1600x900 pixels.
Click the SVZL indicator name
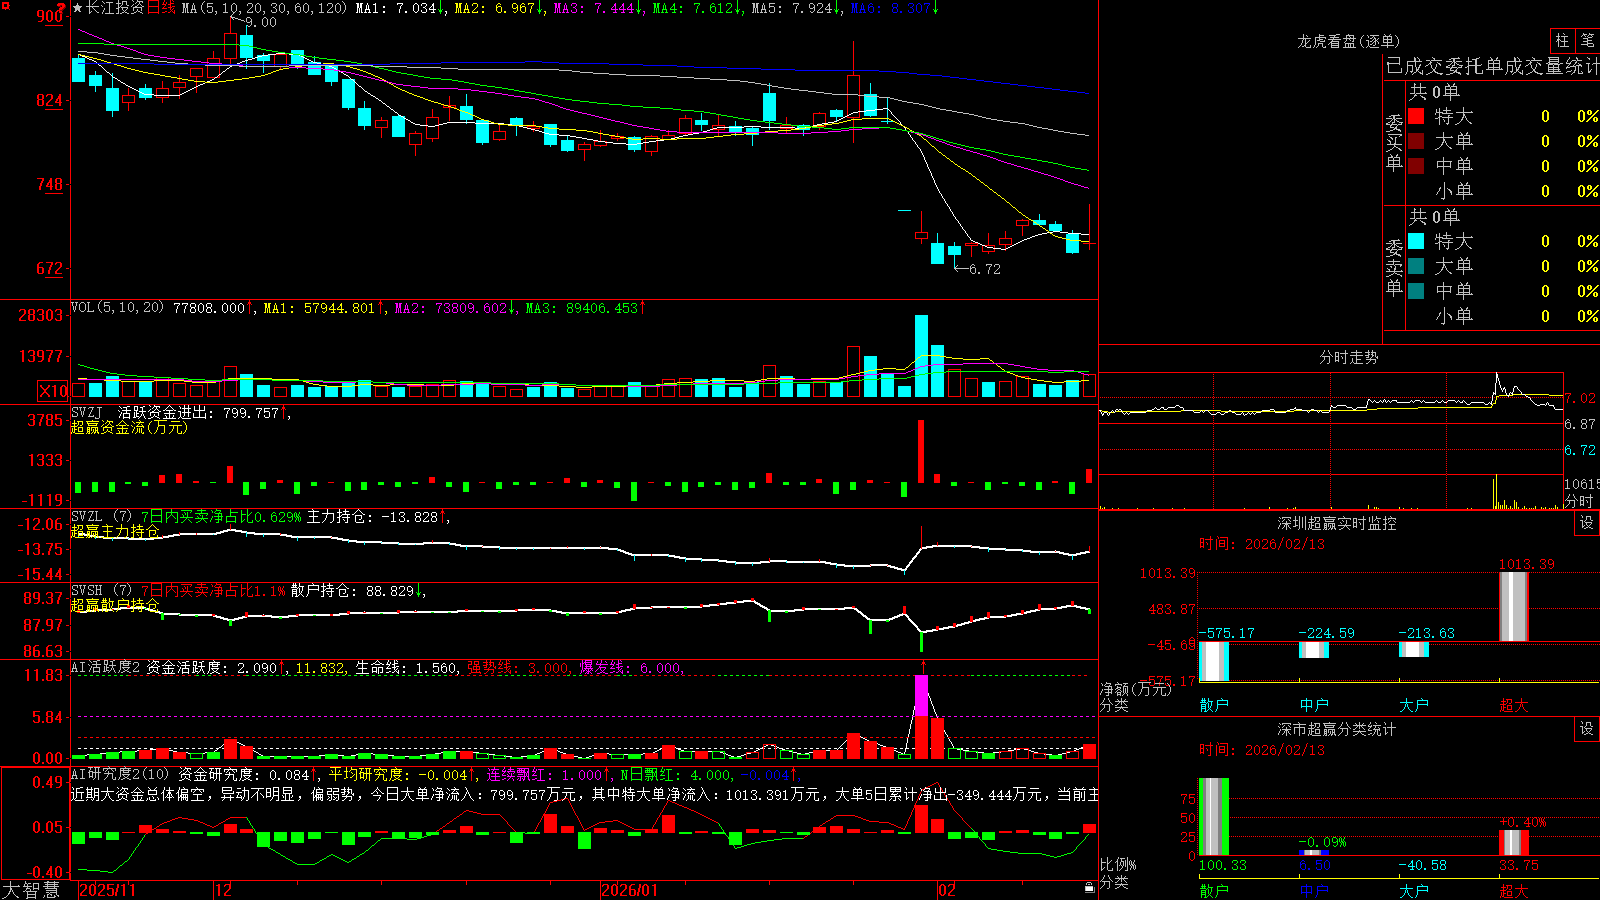click(87, 516)
